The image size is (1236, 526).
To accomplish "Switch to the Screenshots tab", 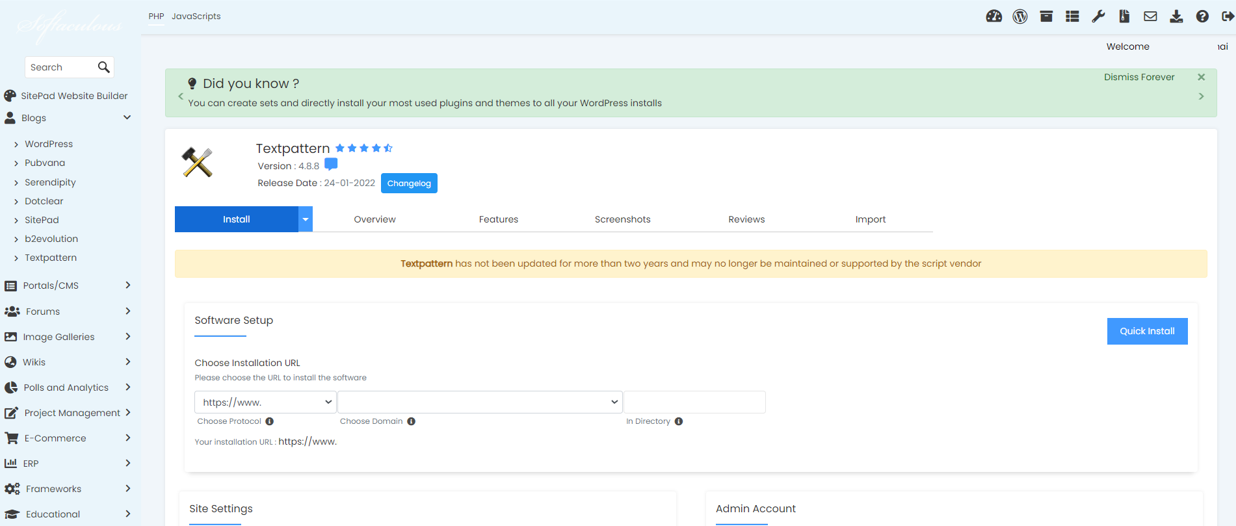I will coord(622,219).
